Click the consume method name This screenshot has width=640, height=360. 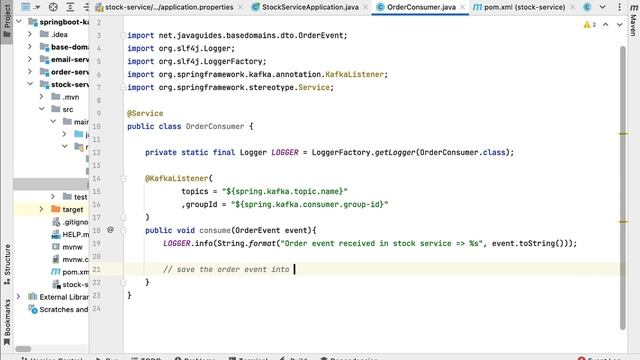coord(215,230)
